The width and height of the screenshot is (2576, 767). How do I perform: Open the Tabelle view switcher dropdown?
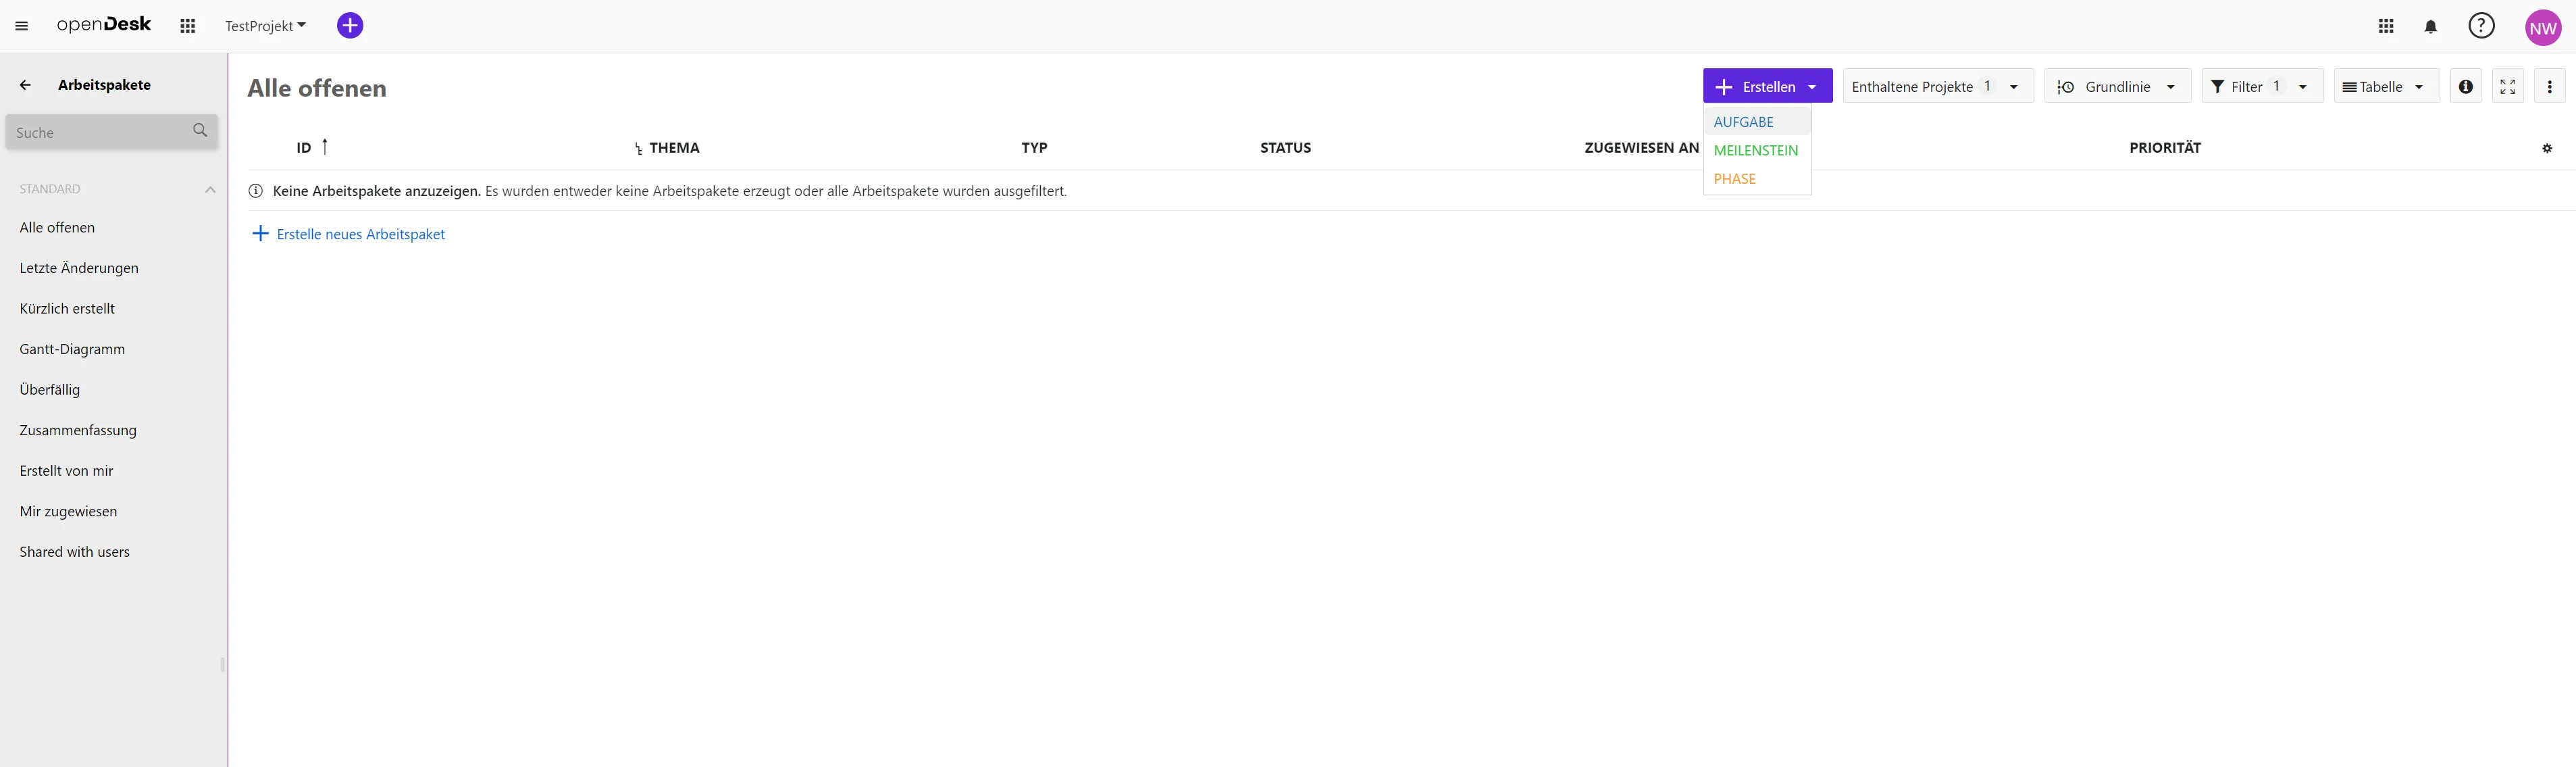point(2385,87)
